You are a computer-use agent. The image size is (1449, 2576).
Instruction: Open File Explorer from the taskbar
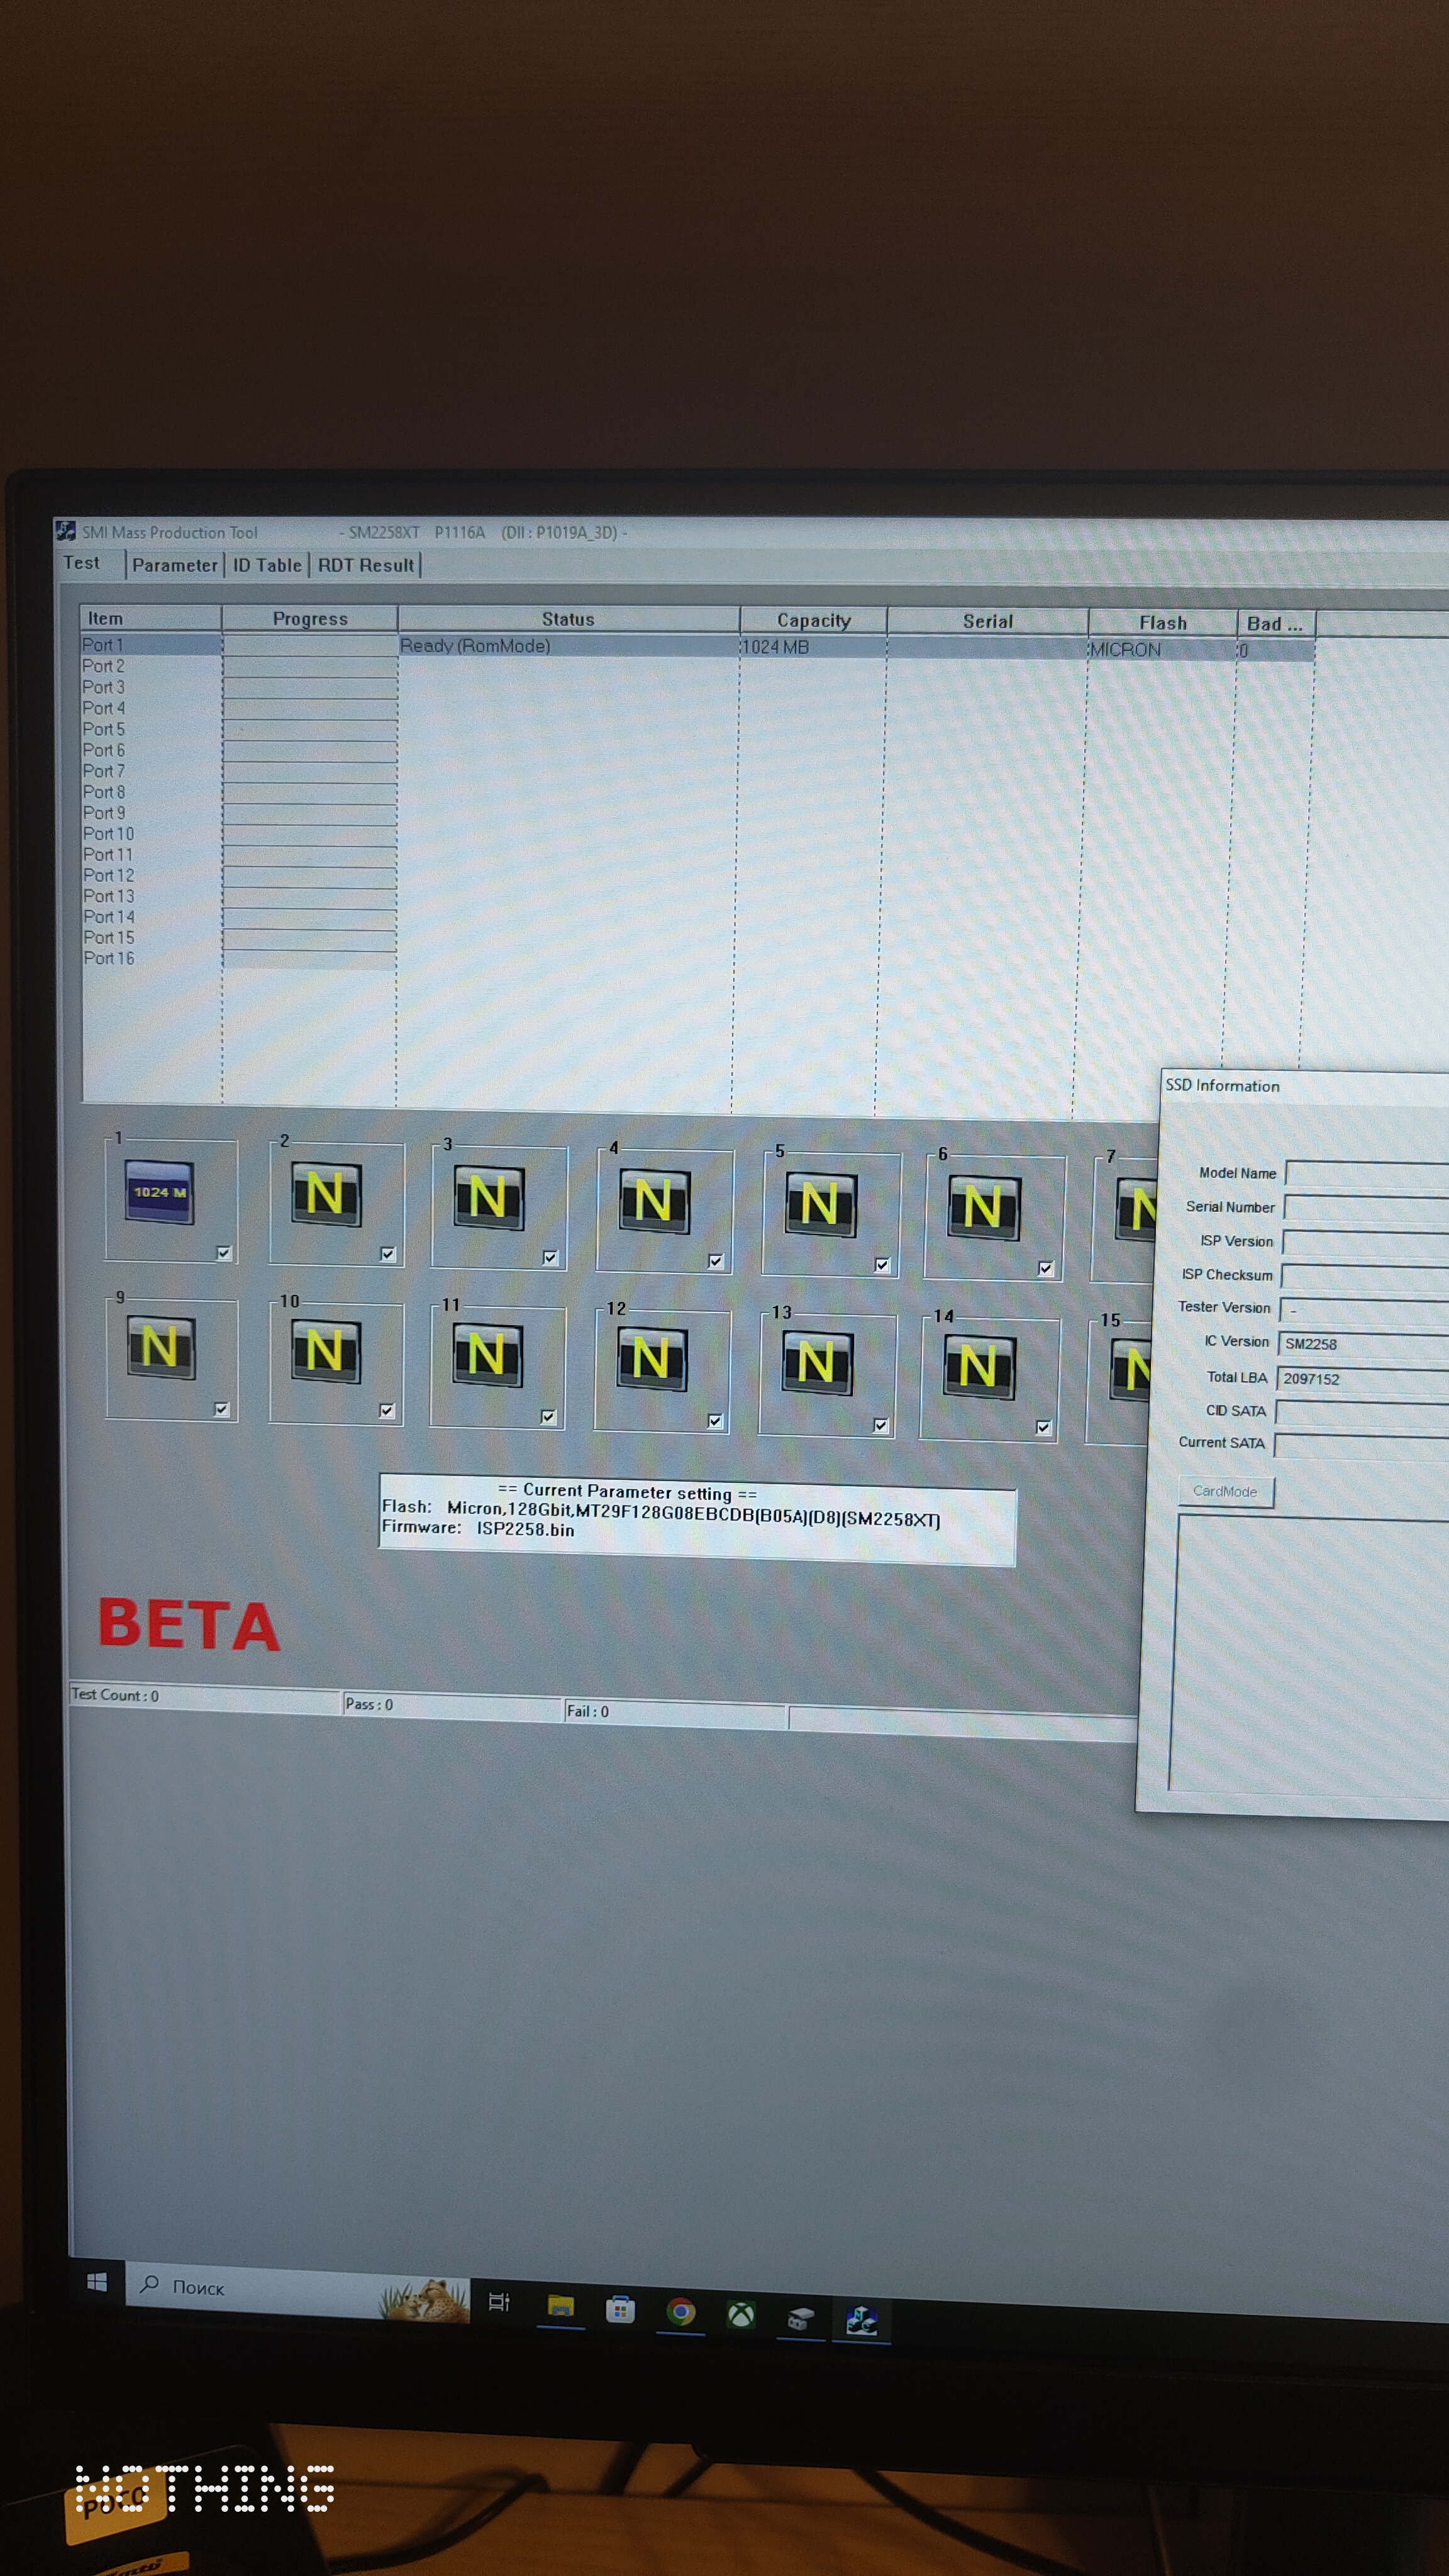[x=561, y=2307]
